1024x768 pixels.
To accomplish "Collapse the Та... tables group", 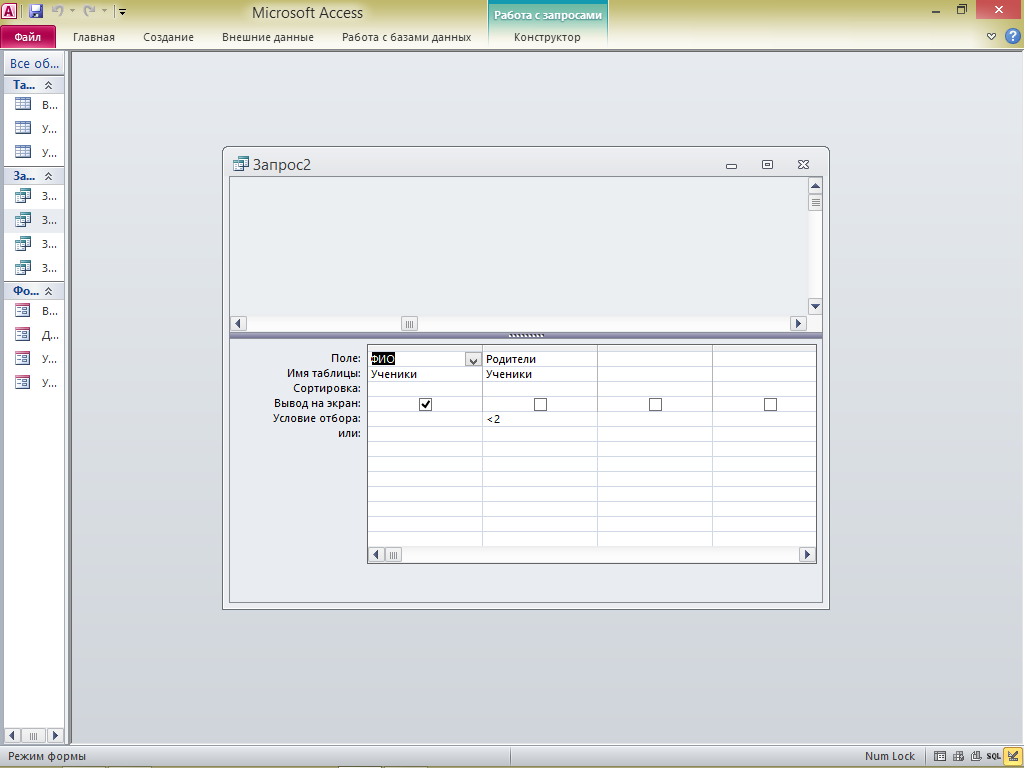I will [48, 85].
